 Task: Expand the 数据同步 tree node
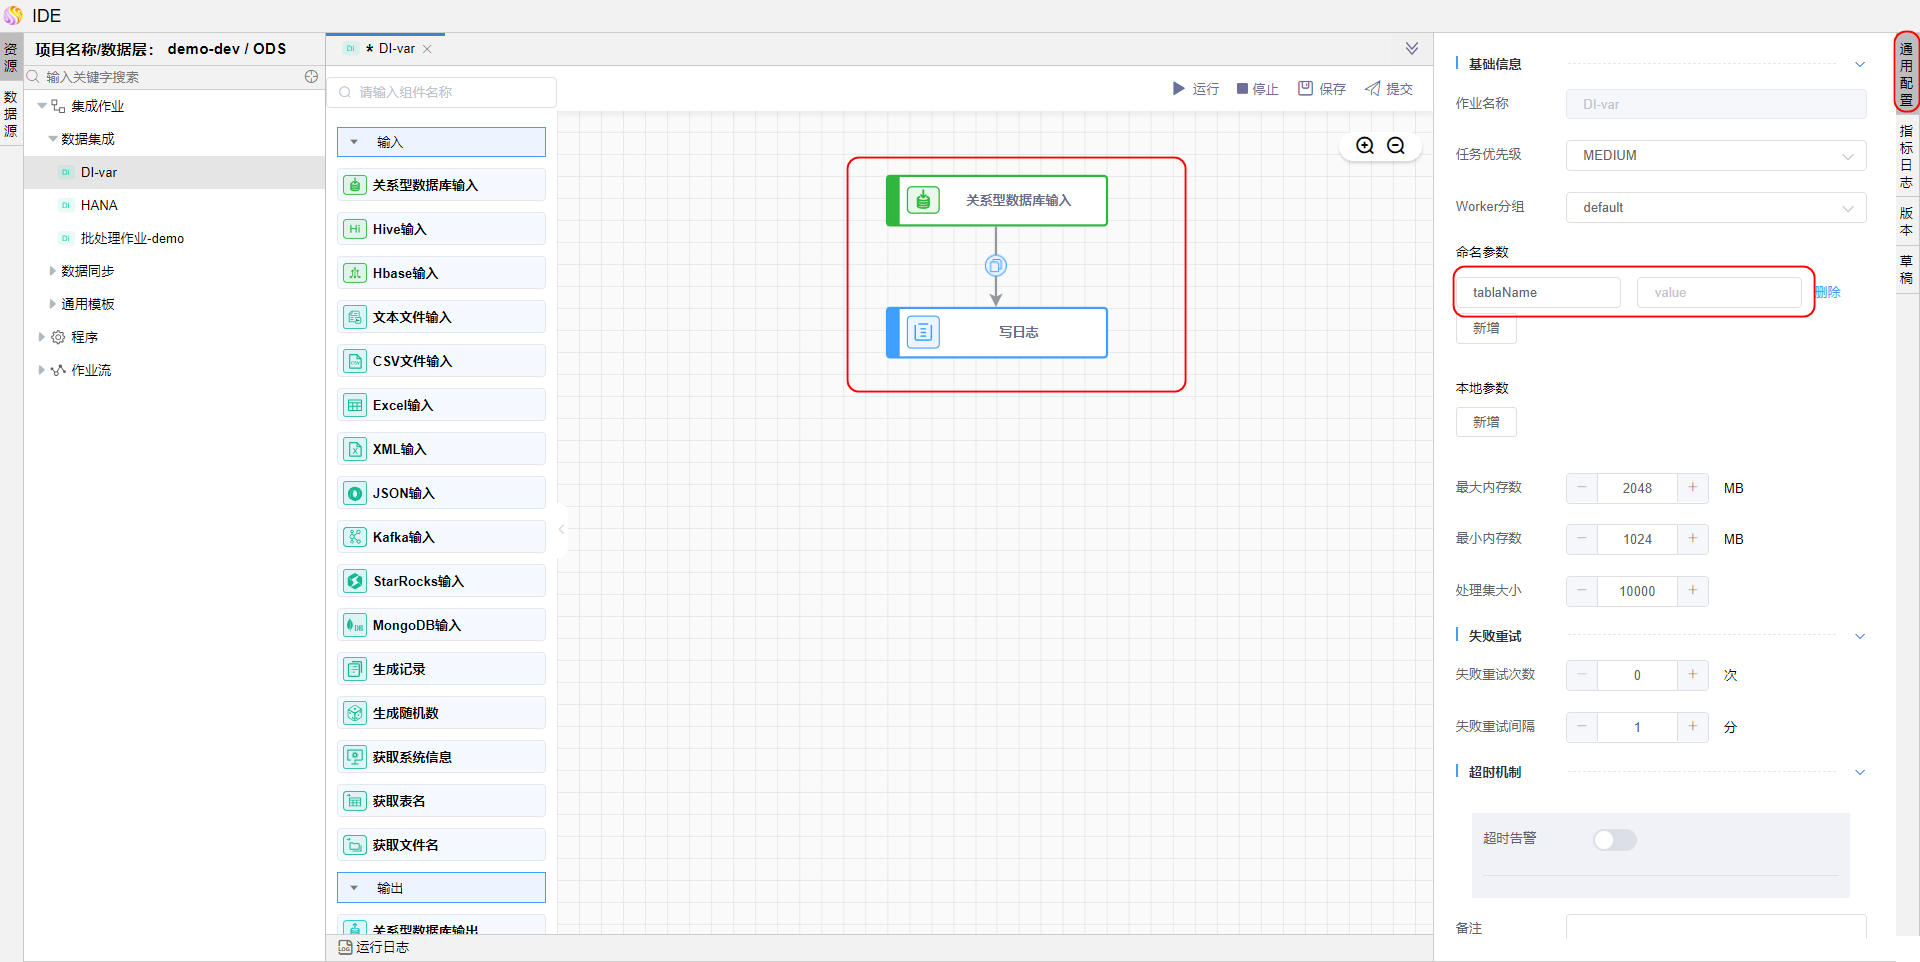(x=53, y=271)
